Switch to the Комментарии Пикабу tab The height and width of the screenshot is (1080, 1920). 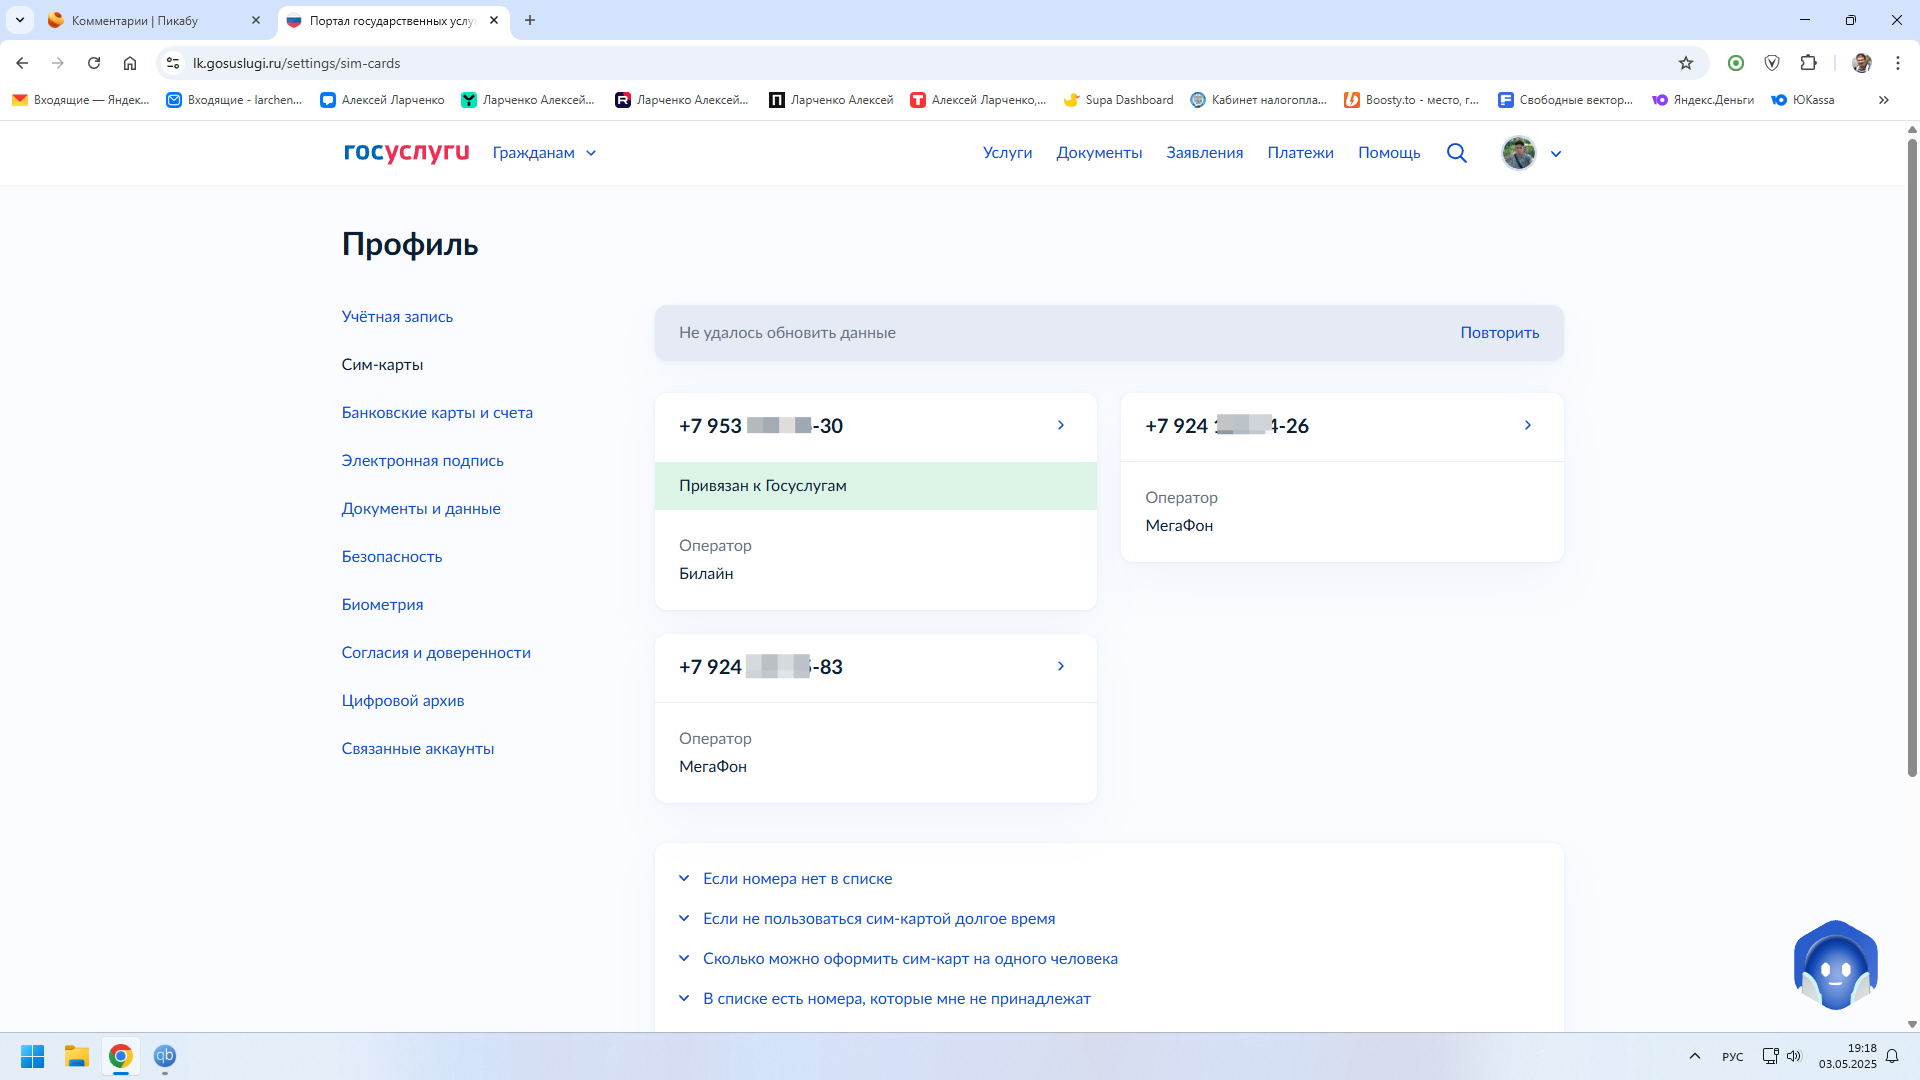135,20
